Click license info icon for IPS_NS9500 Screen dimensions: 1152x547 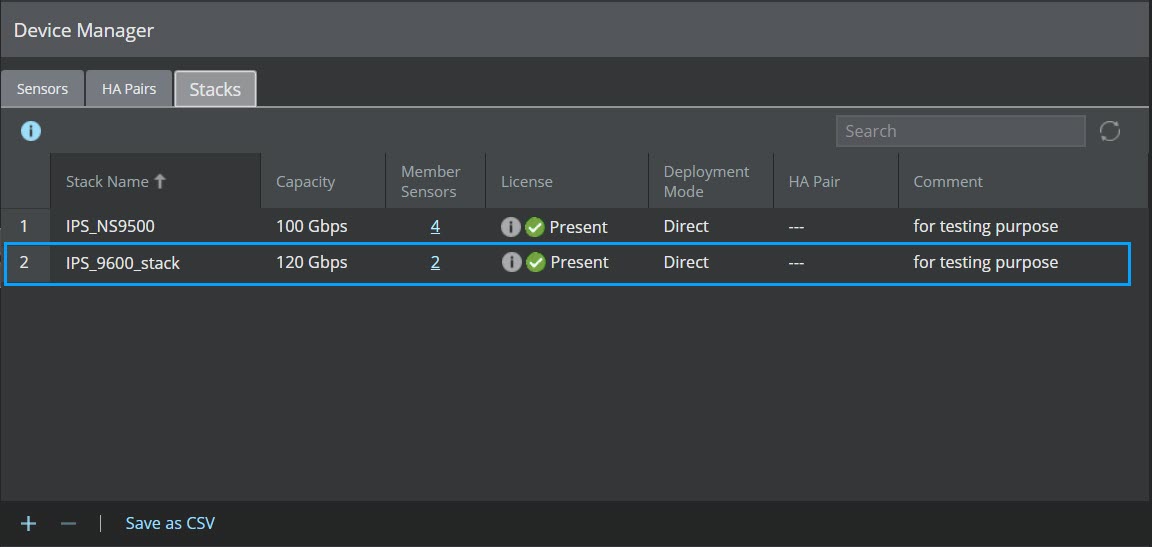(x=511, y=227)
